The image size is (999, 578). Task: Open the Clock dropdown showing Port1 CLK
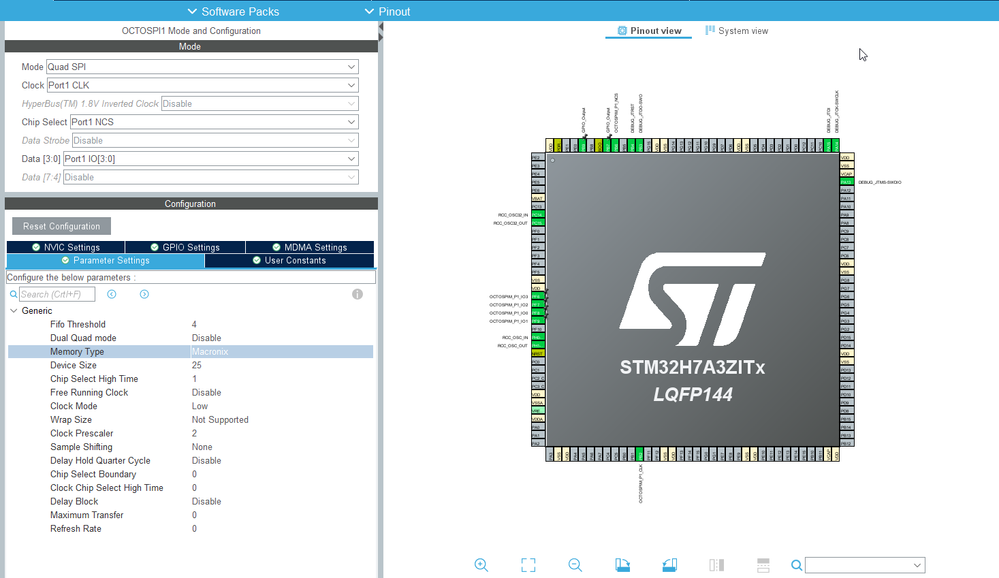(x=203, y=85)
